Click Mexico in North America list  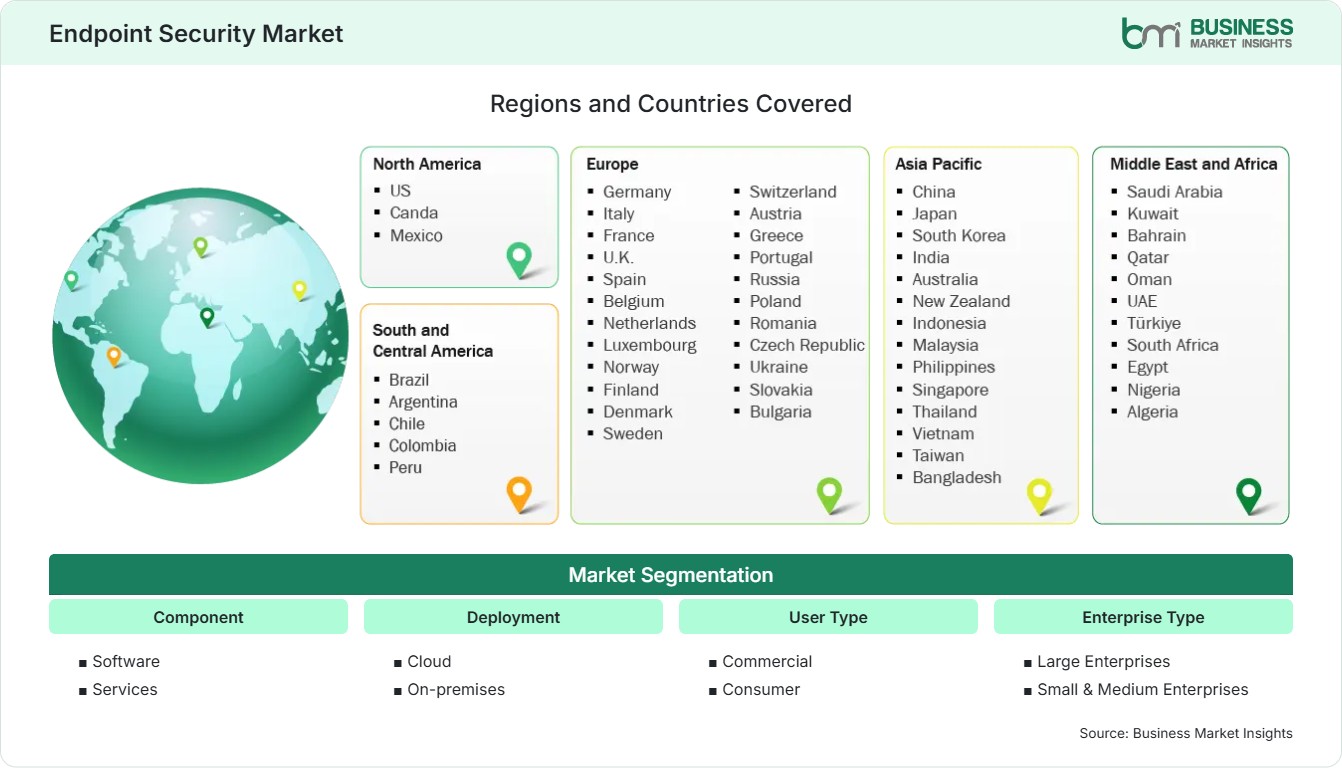[x=416, y=235]
